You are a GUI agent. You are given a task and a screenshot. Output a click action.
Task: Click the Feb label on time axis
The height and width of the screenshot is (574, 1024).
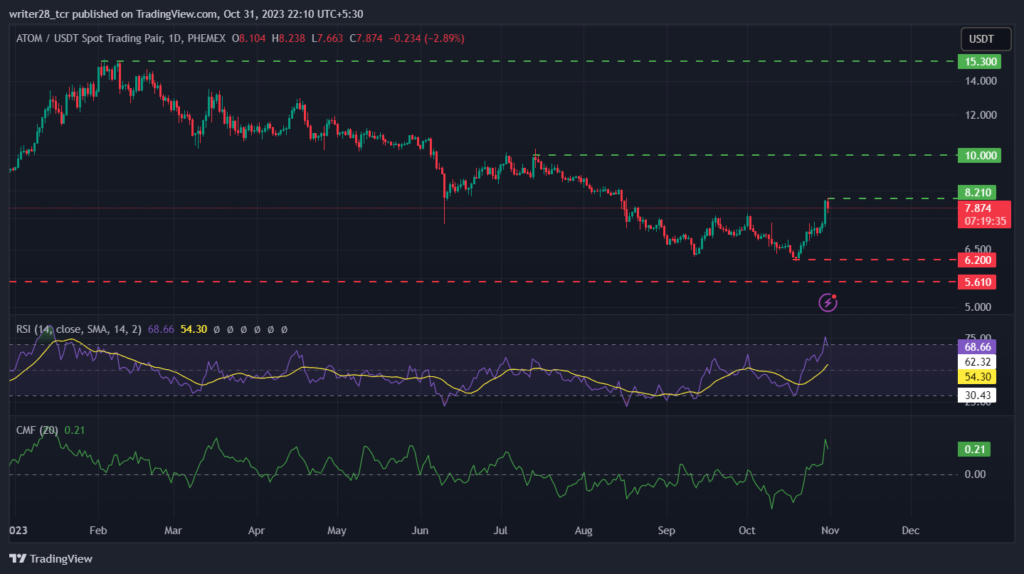98,530
